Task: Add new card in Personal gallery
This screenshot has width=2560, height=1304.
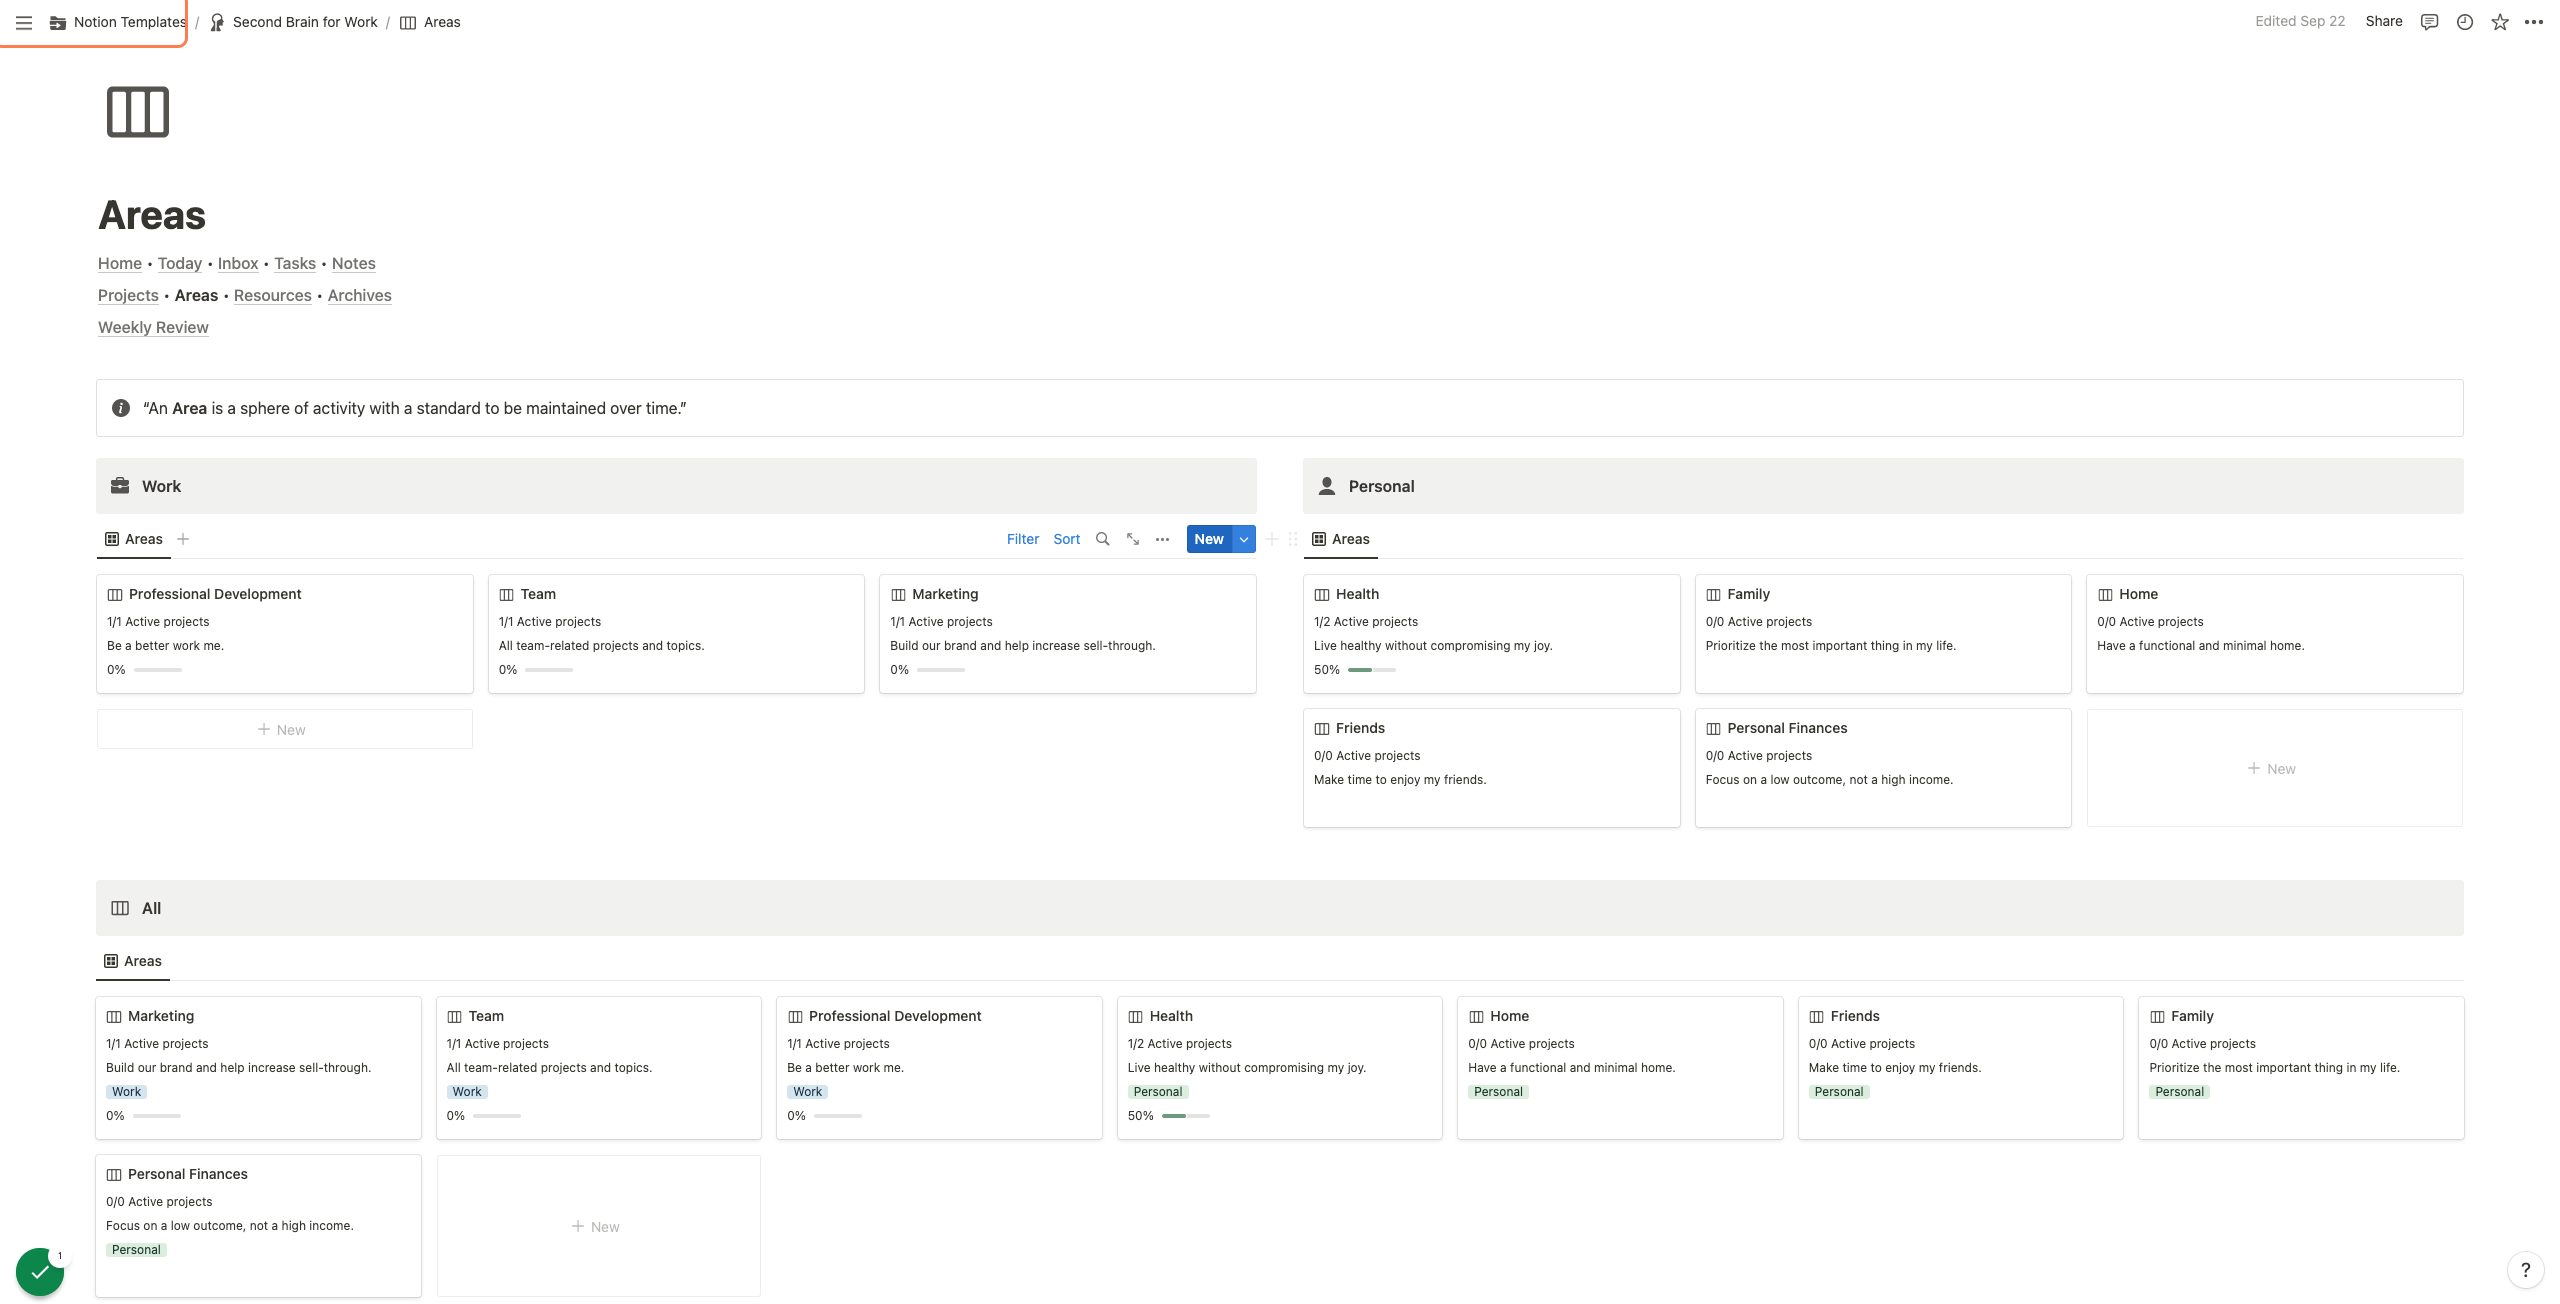Action: [2274, 768]
